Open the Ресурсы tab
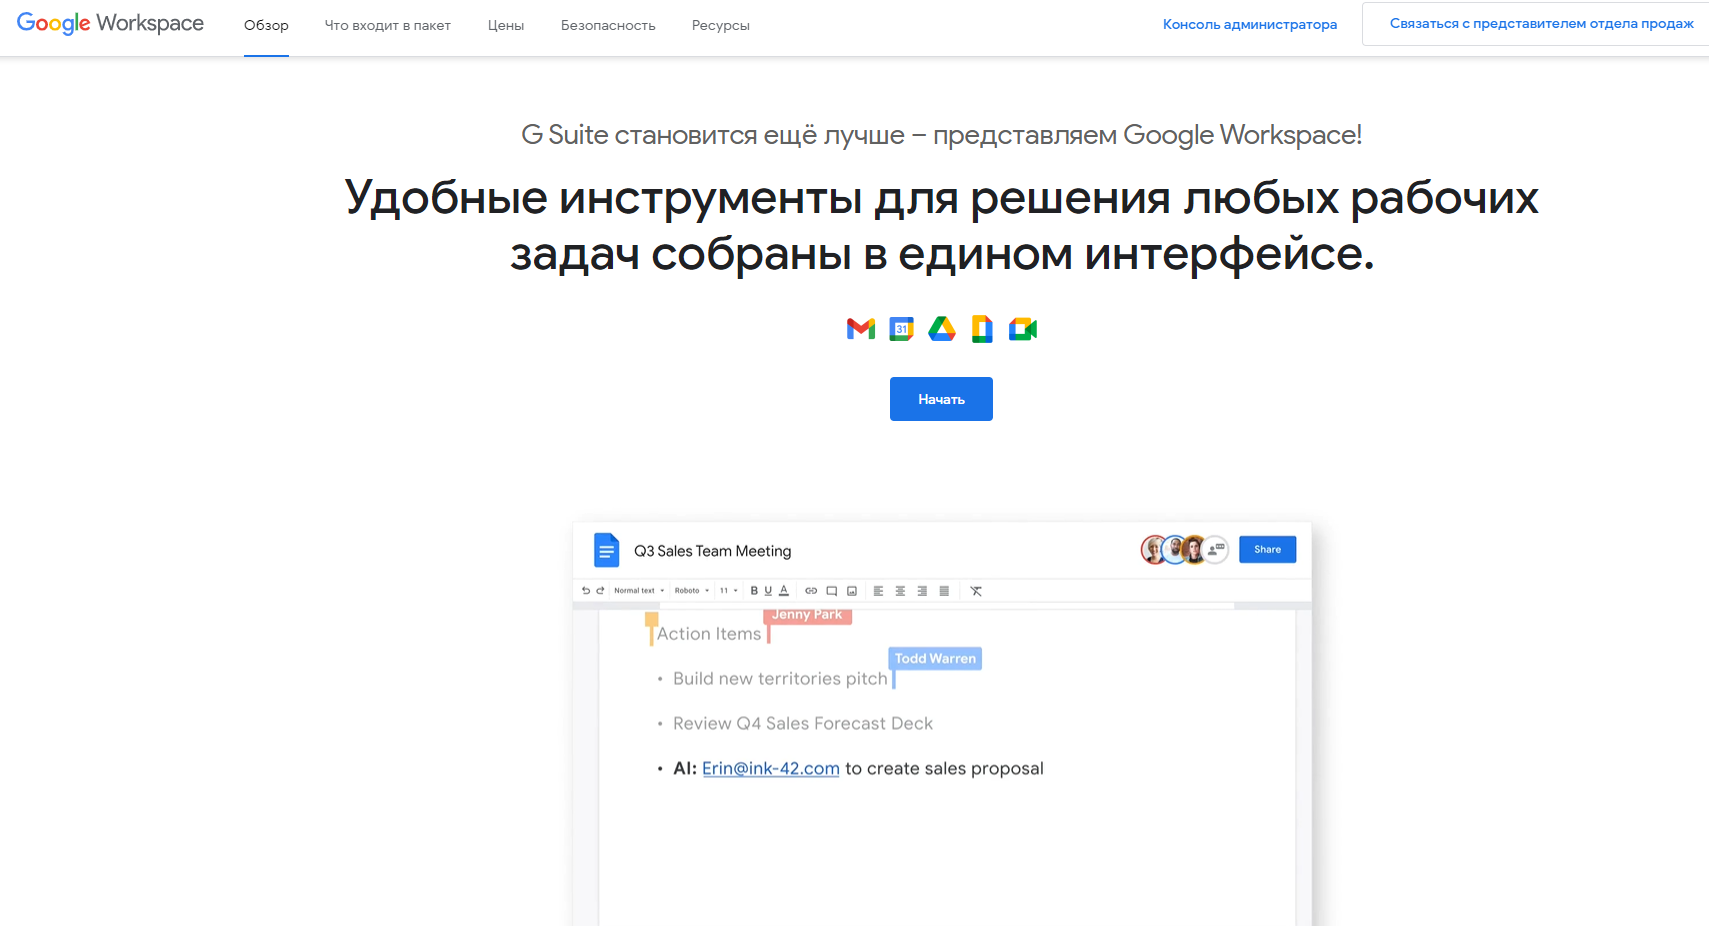1709x926 pixels. point(721,25)
